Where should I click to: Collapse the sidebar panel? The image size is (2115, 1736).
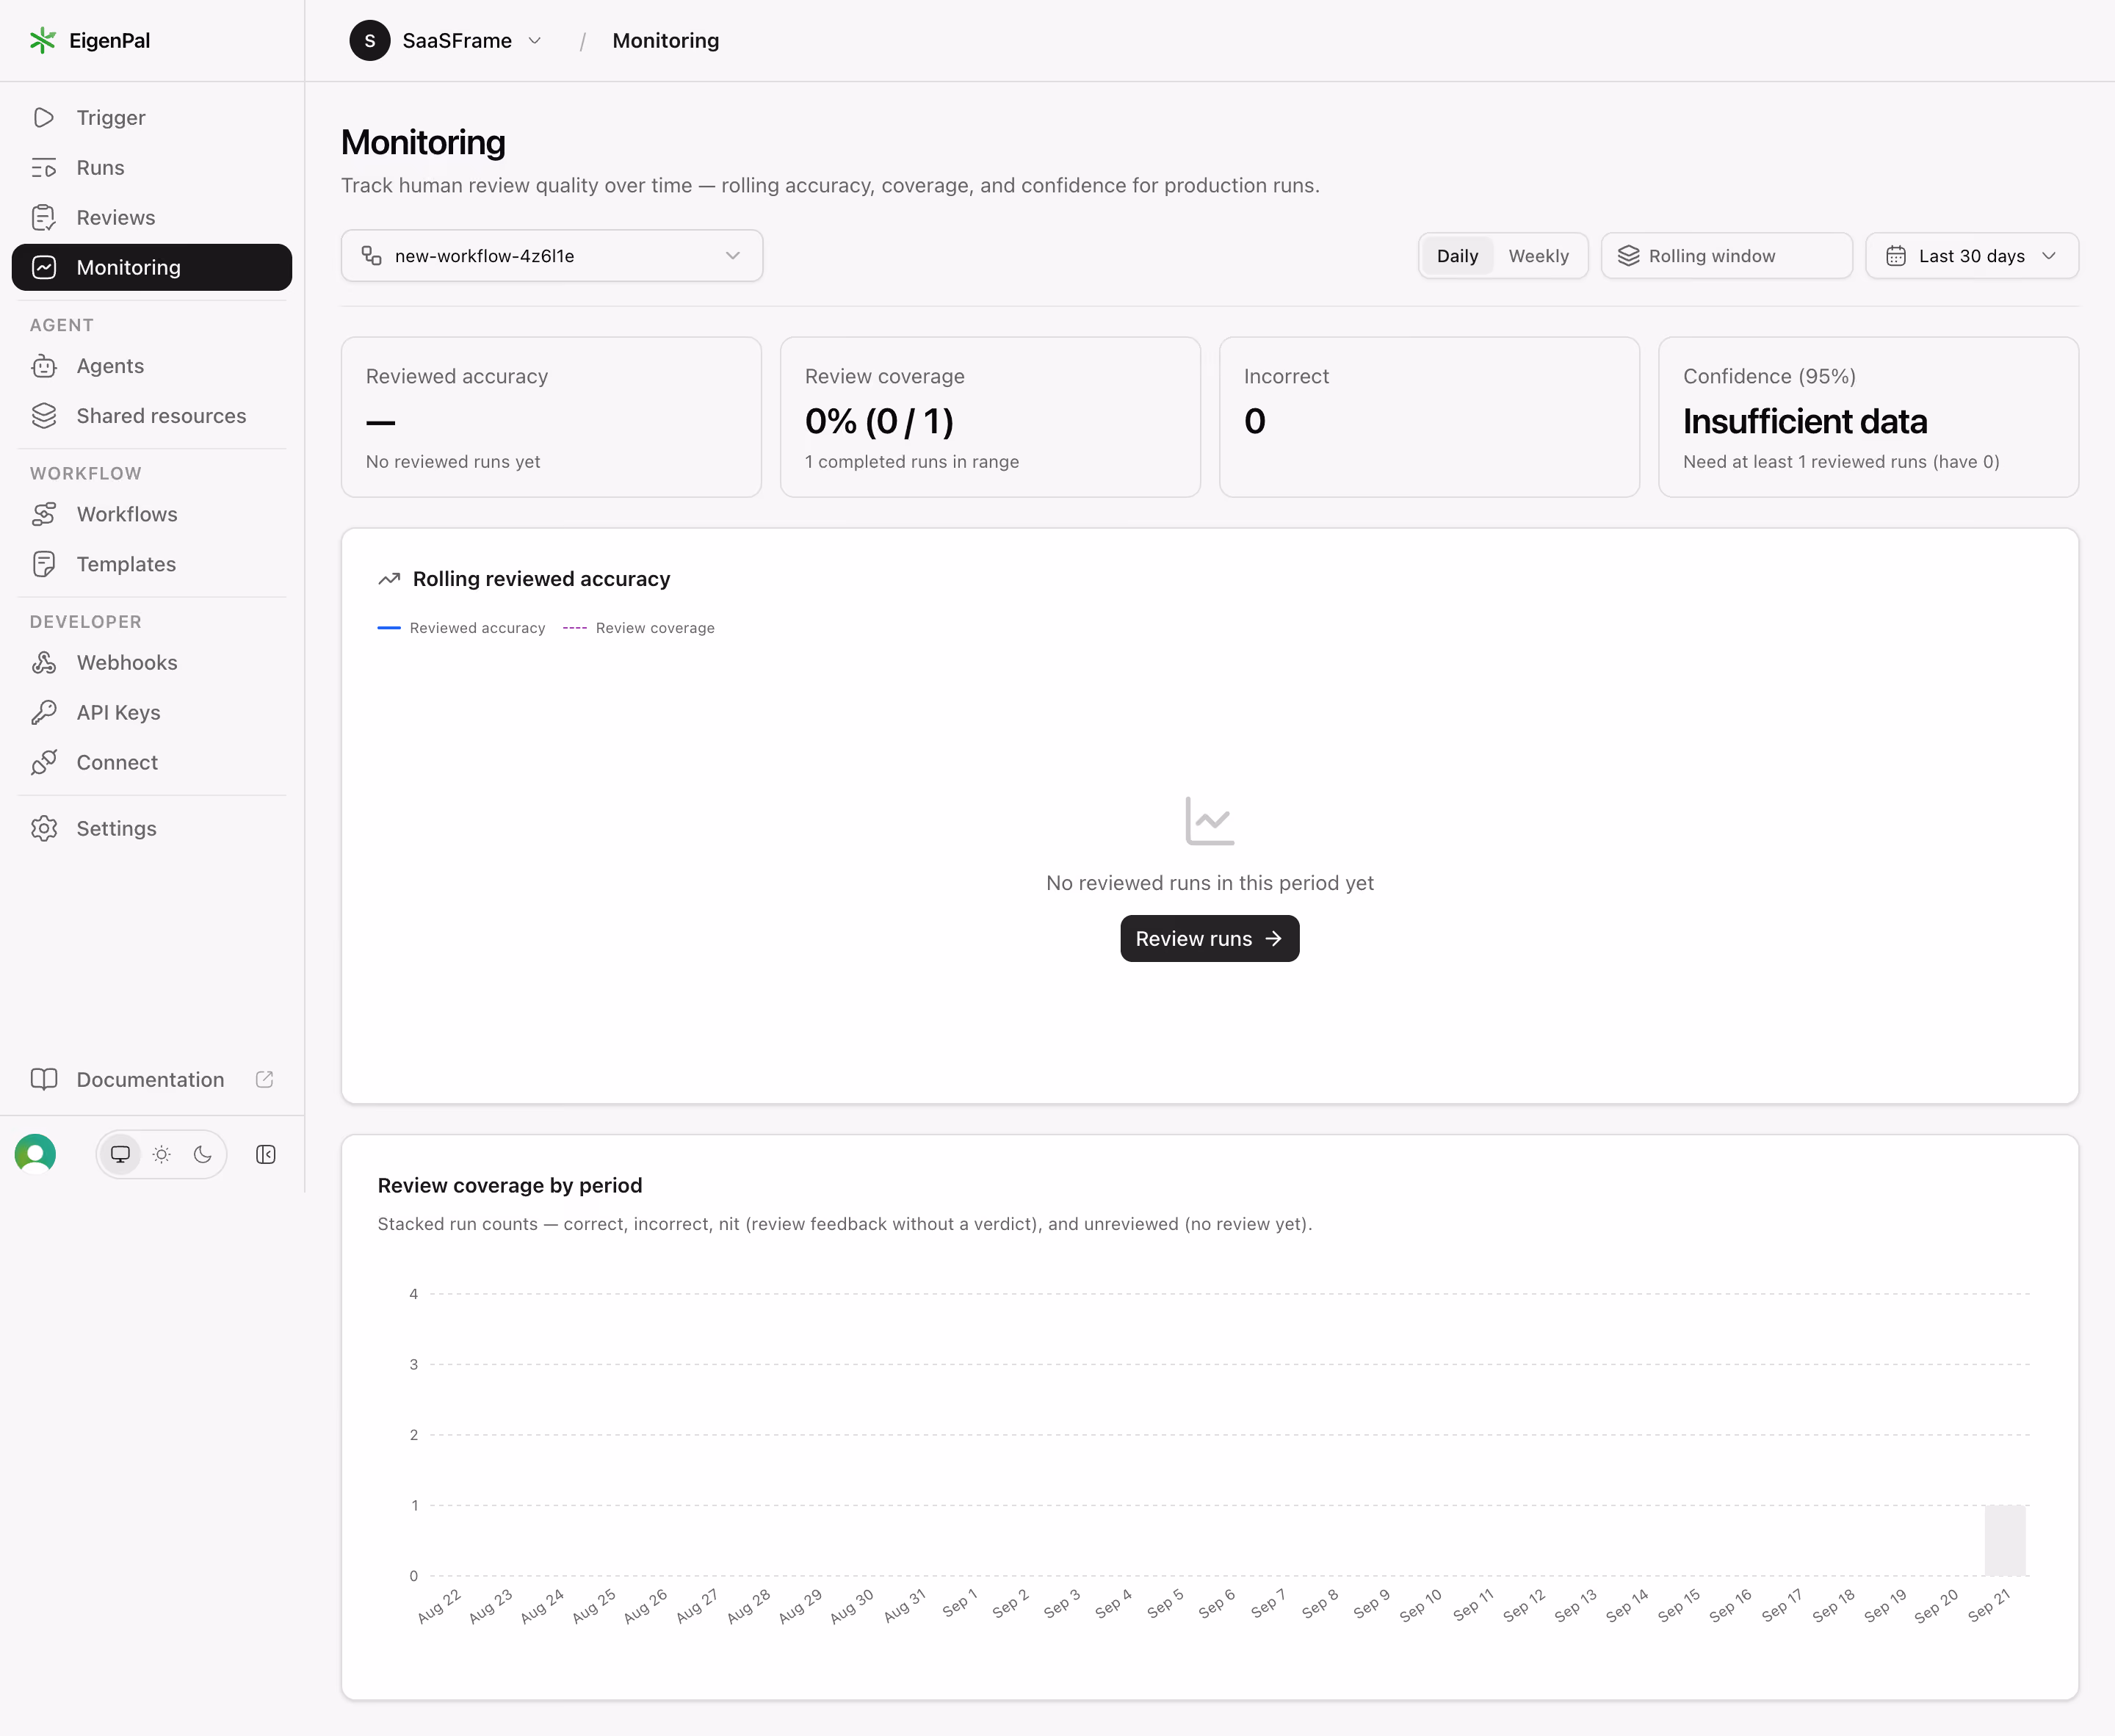266,1155
